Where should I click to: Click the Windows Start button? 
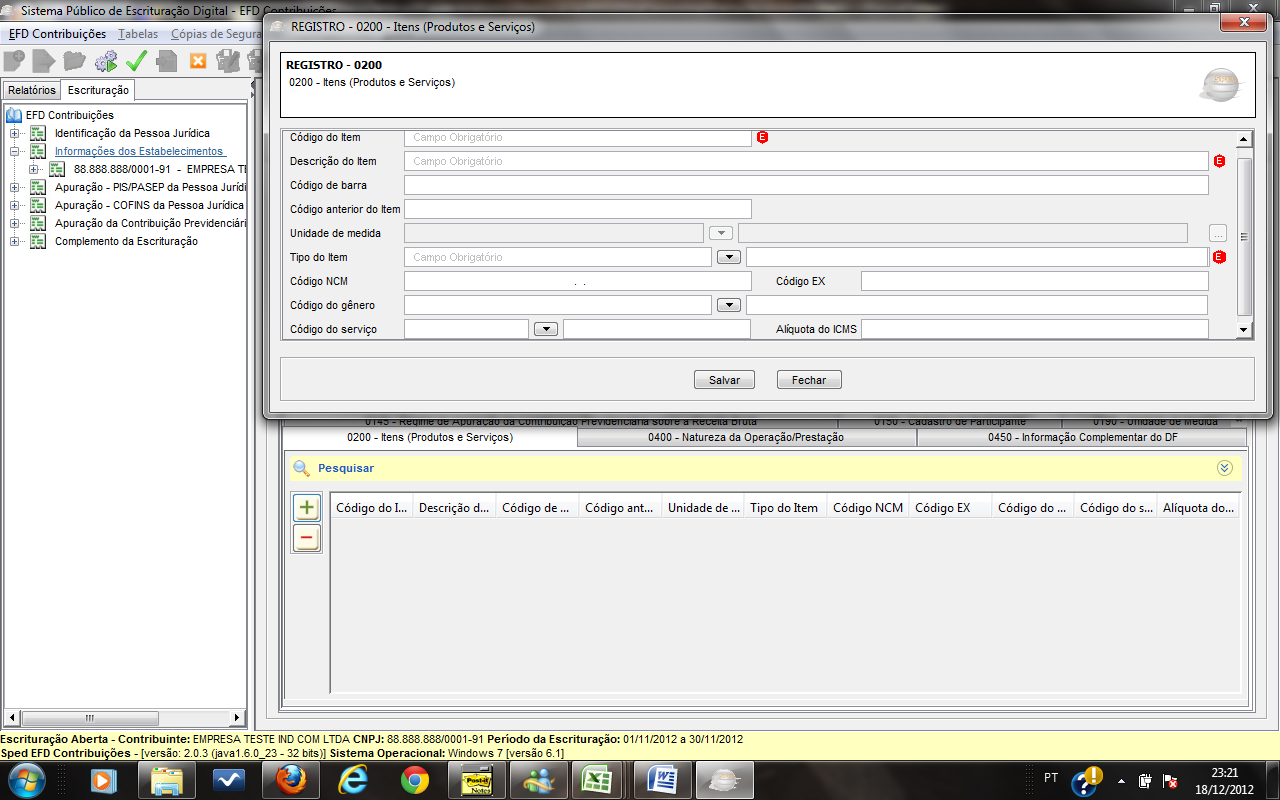click(26, 779)
